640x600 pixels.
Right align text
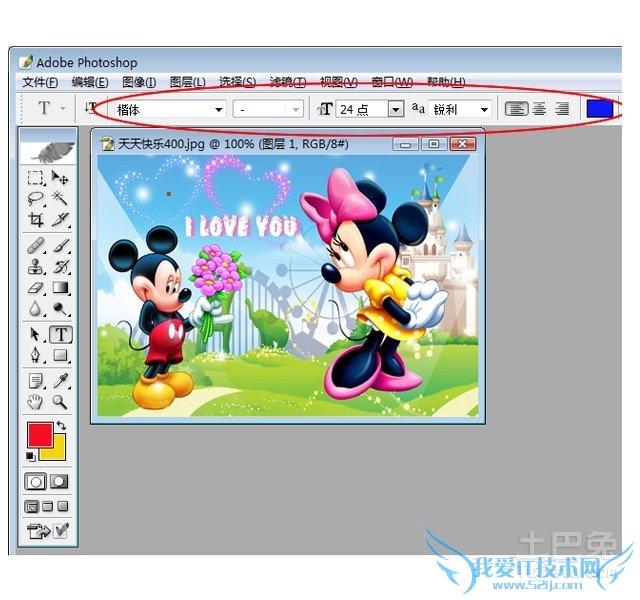[562, 109]
